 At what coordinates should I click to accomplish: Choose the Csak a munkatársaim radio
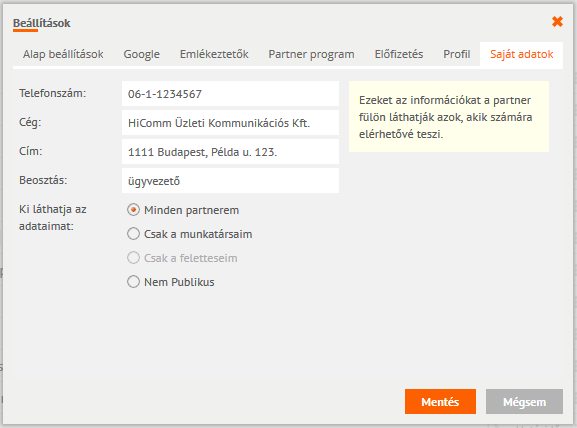(x=133, y=234)
